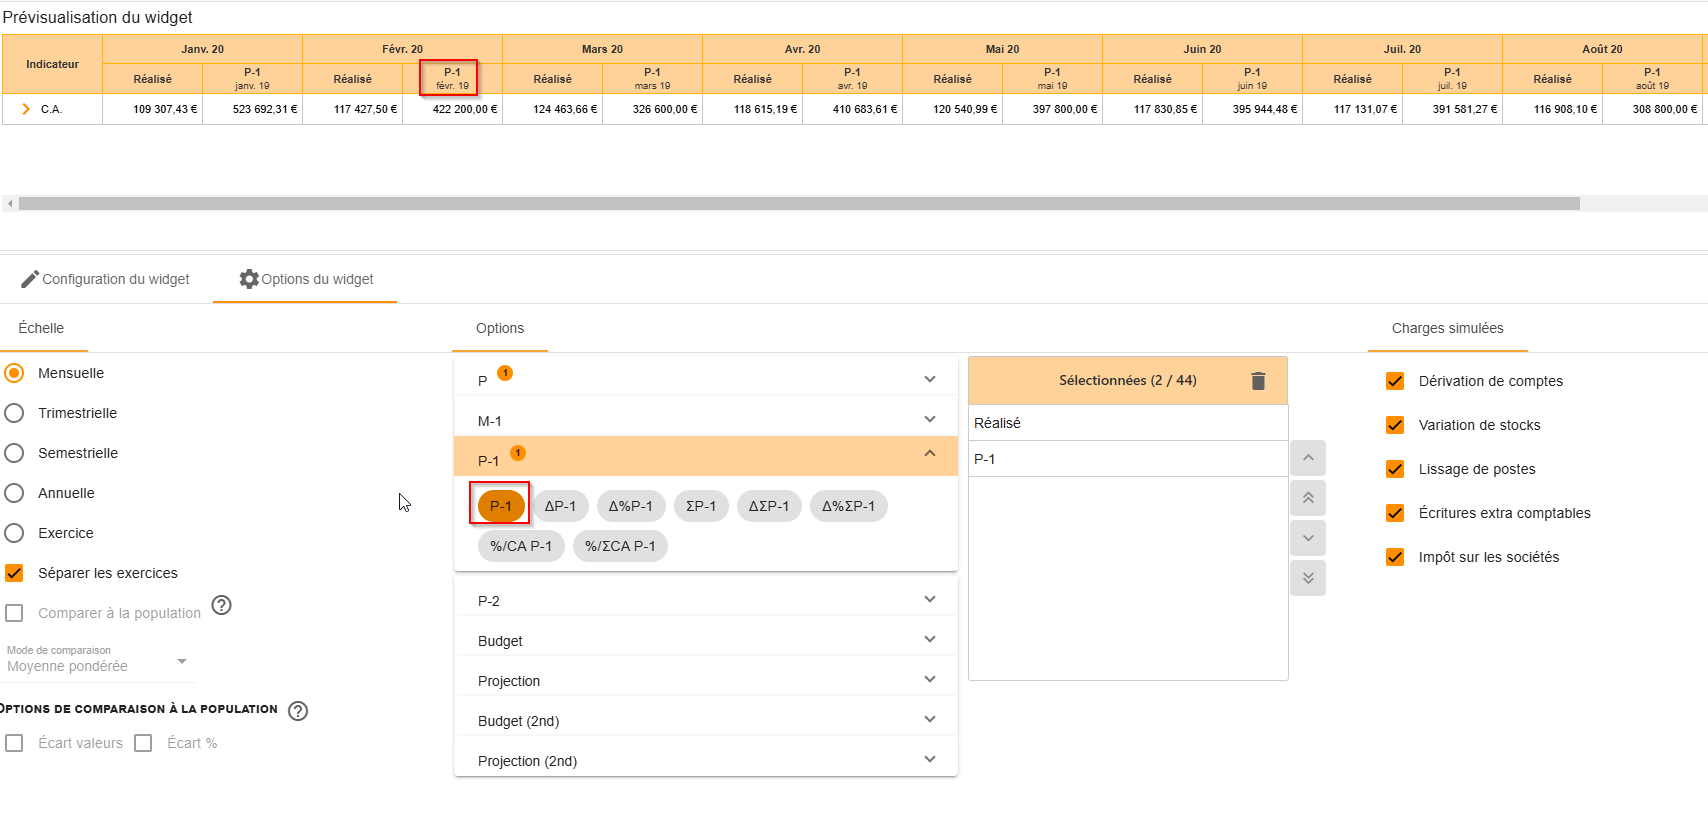The height and width of the screenshot is (825, 1708).
Task: Expand the C.A. row arrow
Action: [x=26, y=109]
